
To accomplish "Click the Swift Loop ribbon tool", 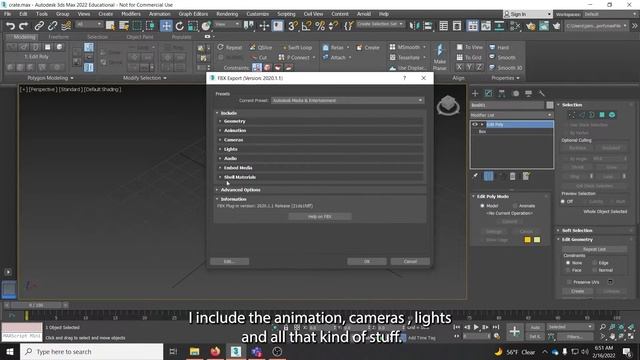I will 297,47.
